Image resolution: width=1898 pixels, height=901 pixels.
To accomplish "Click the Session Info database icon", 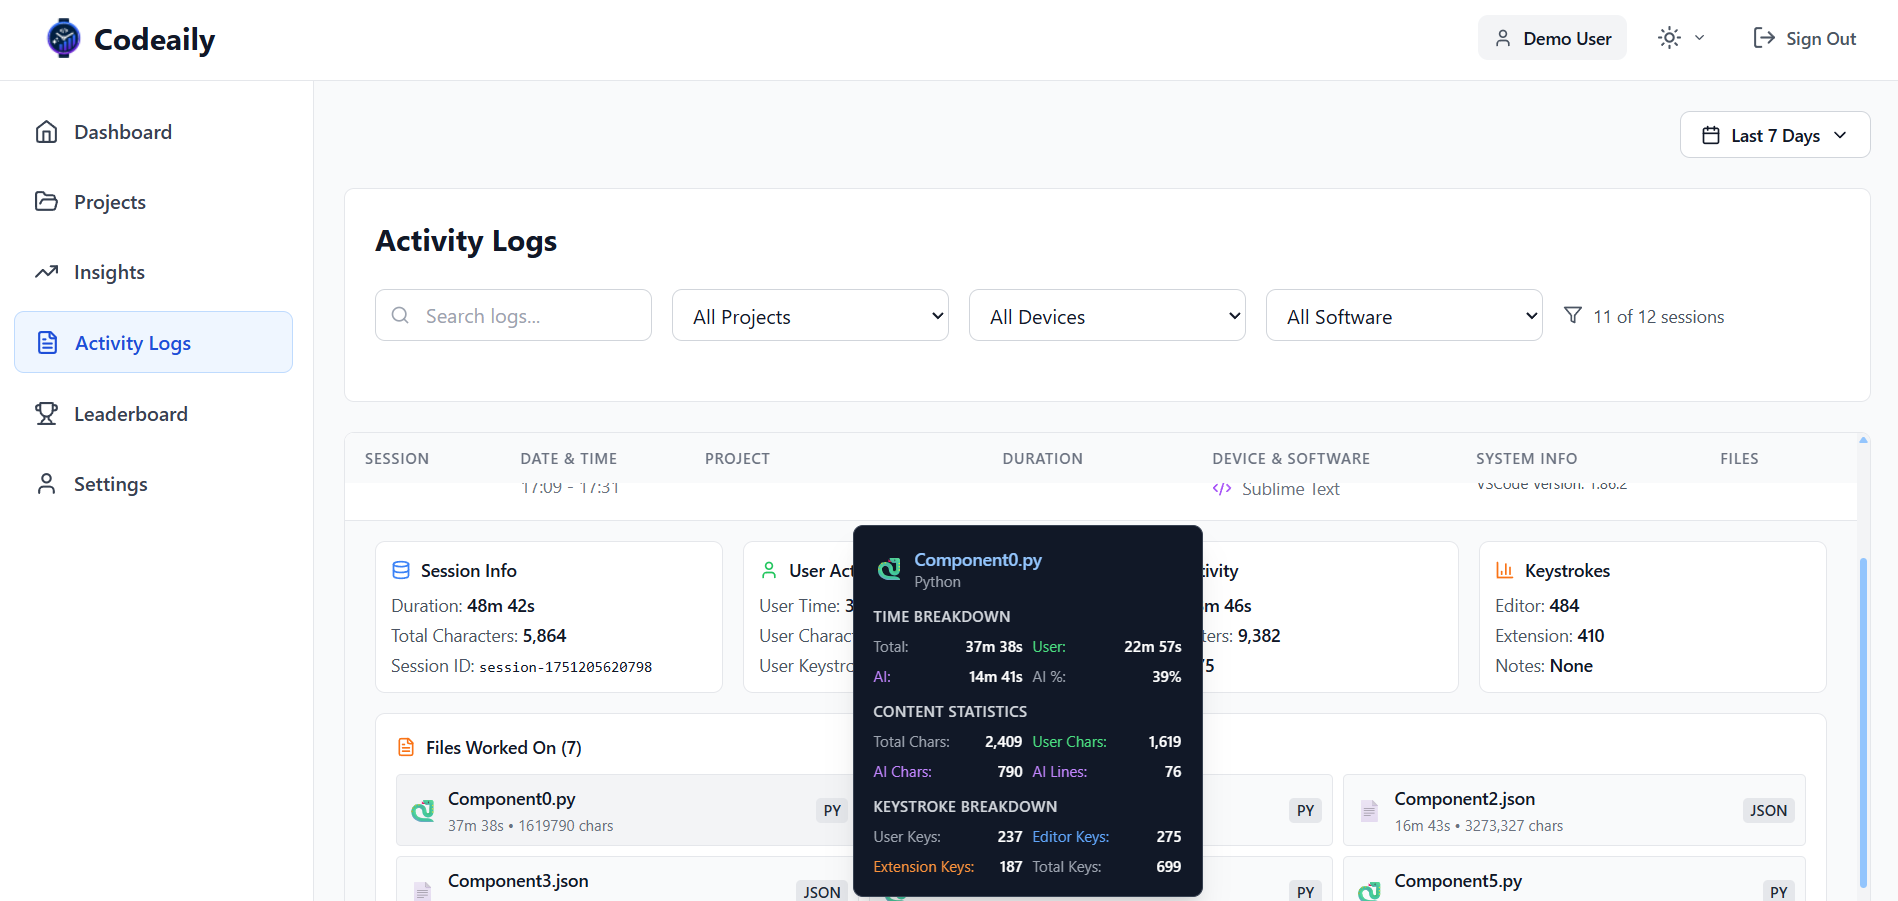I will (401, 570).
